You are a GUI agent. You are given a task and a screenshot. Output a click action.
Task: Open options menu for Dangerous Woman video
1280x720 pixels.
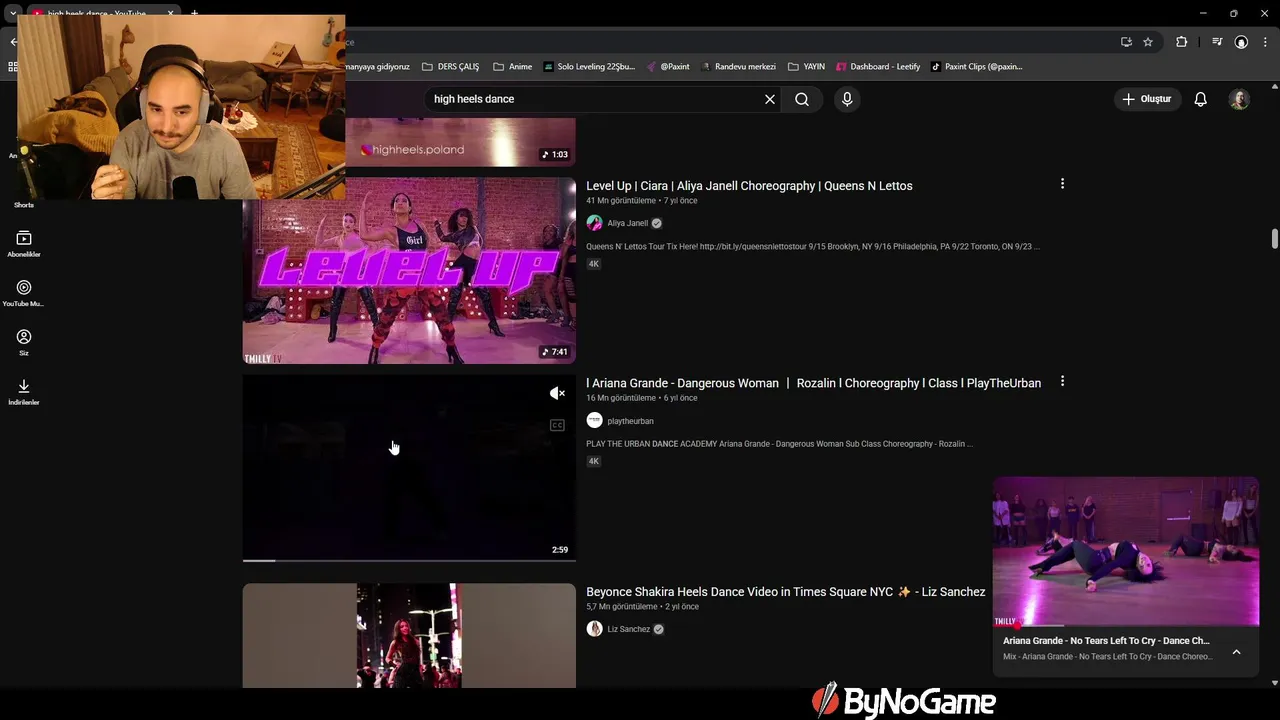1062,381
